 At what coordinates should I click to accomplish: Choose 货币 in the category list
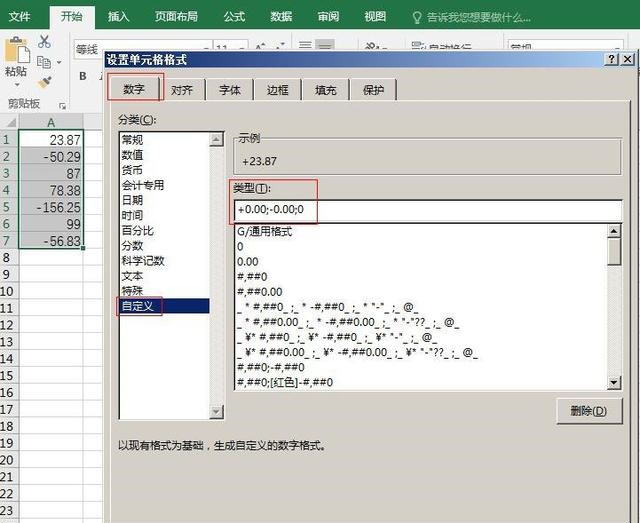point(164,170)
